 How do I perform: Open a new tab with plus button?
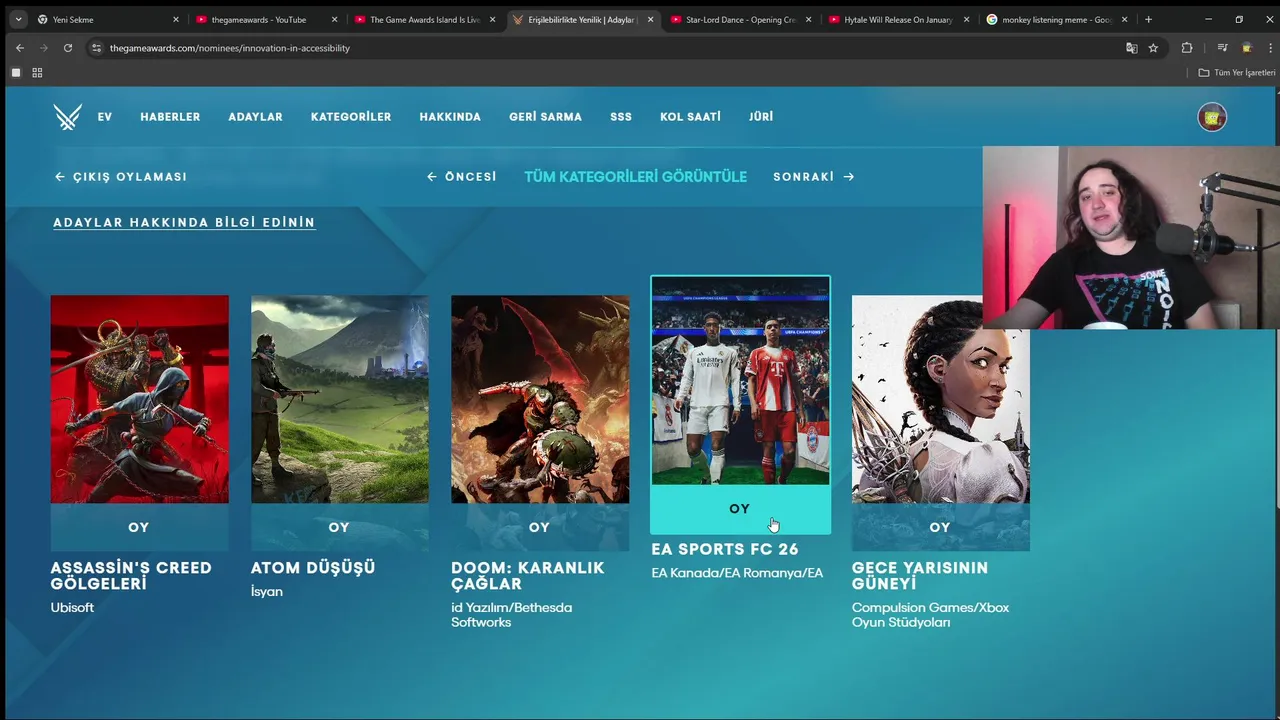point(1148,19)
